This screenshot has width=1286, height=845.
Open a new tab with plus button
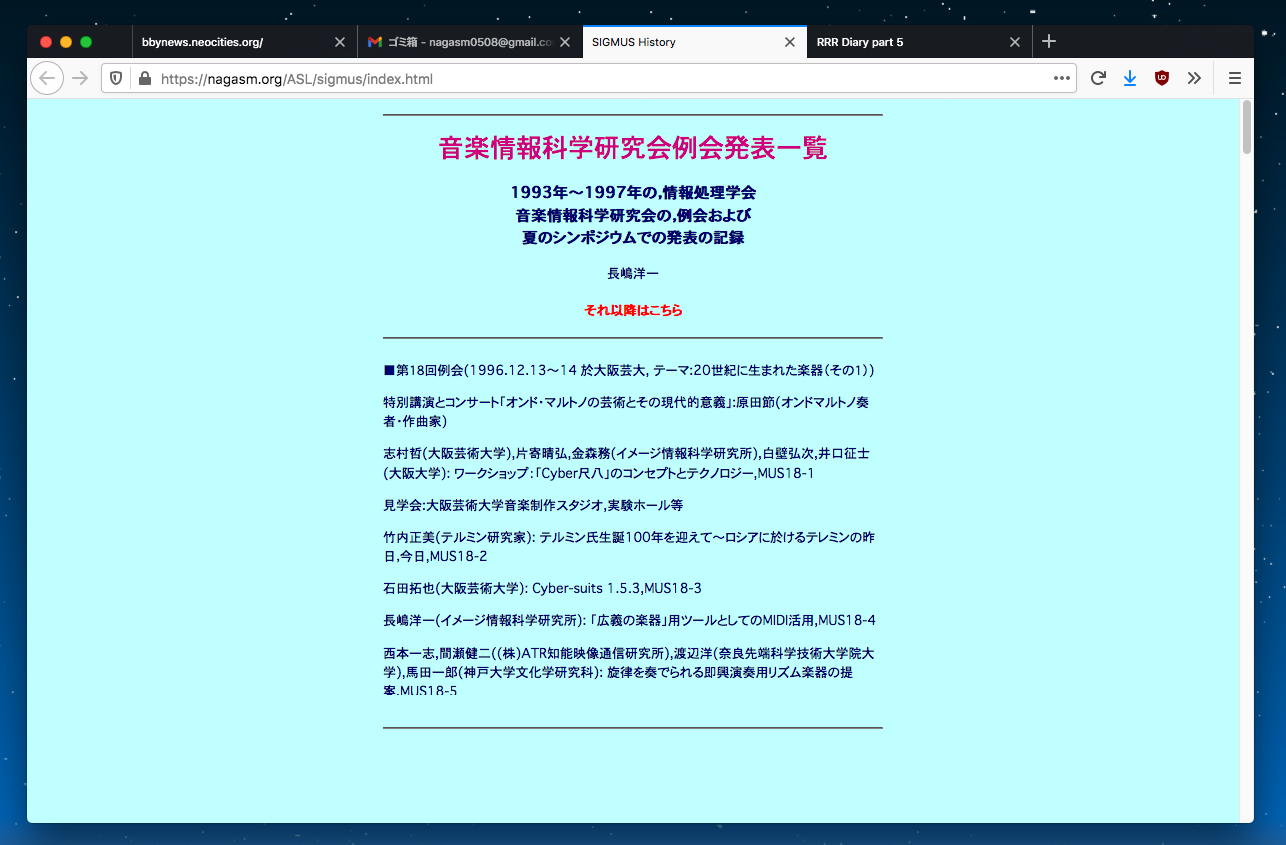pyautogui.click(x=1048, y=41)
